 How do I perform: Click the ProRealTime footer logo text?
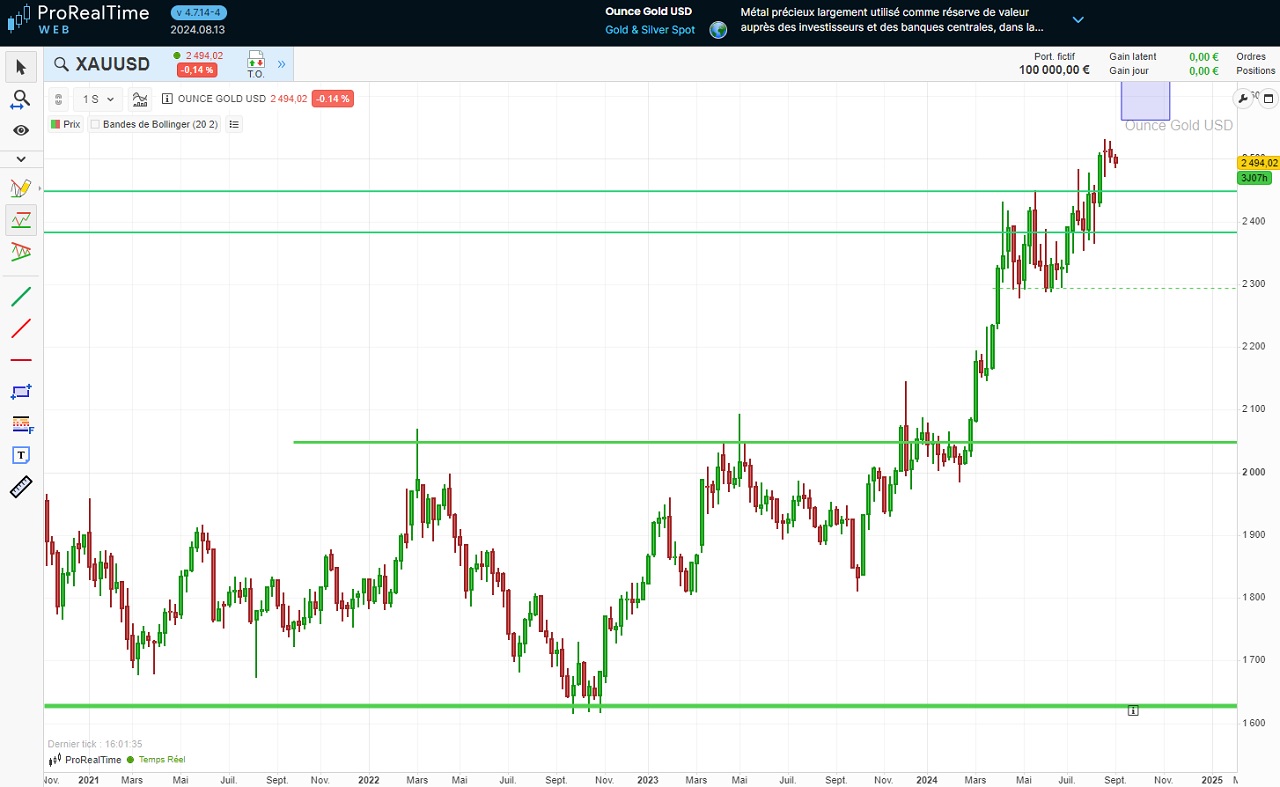[x=92, y=759]
